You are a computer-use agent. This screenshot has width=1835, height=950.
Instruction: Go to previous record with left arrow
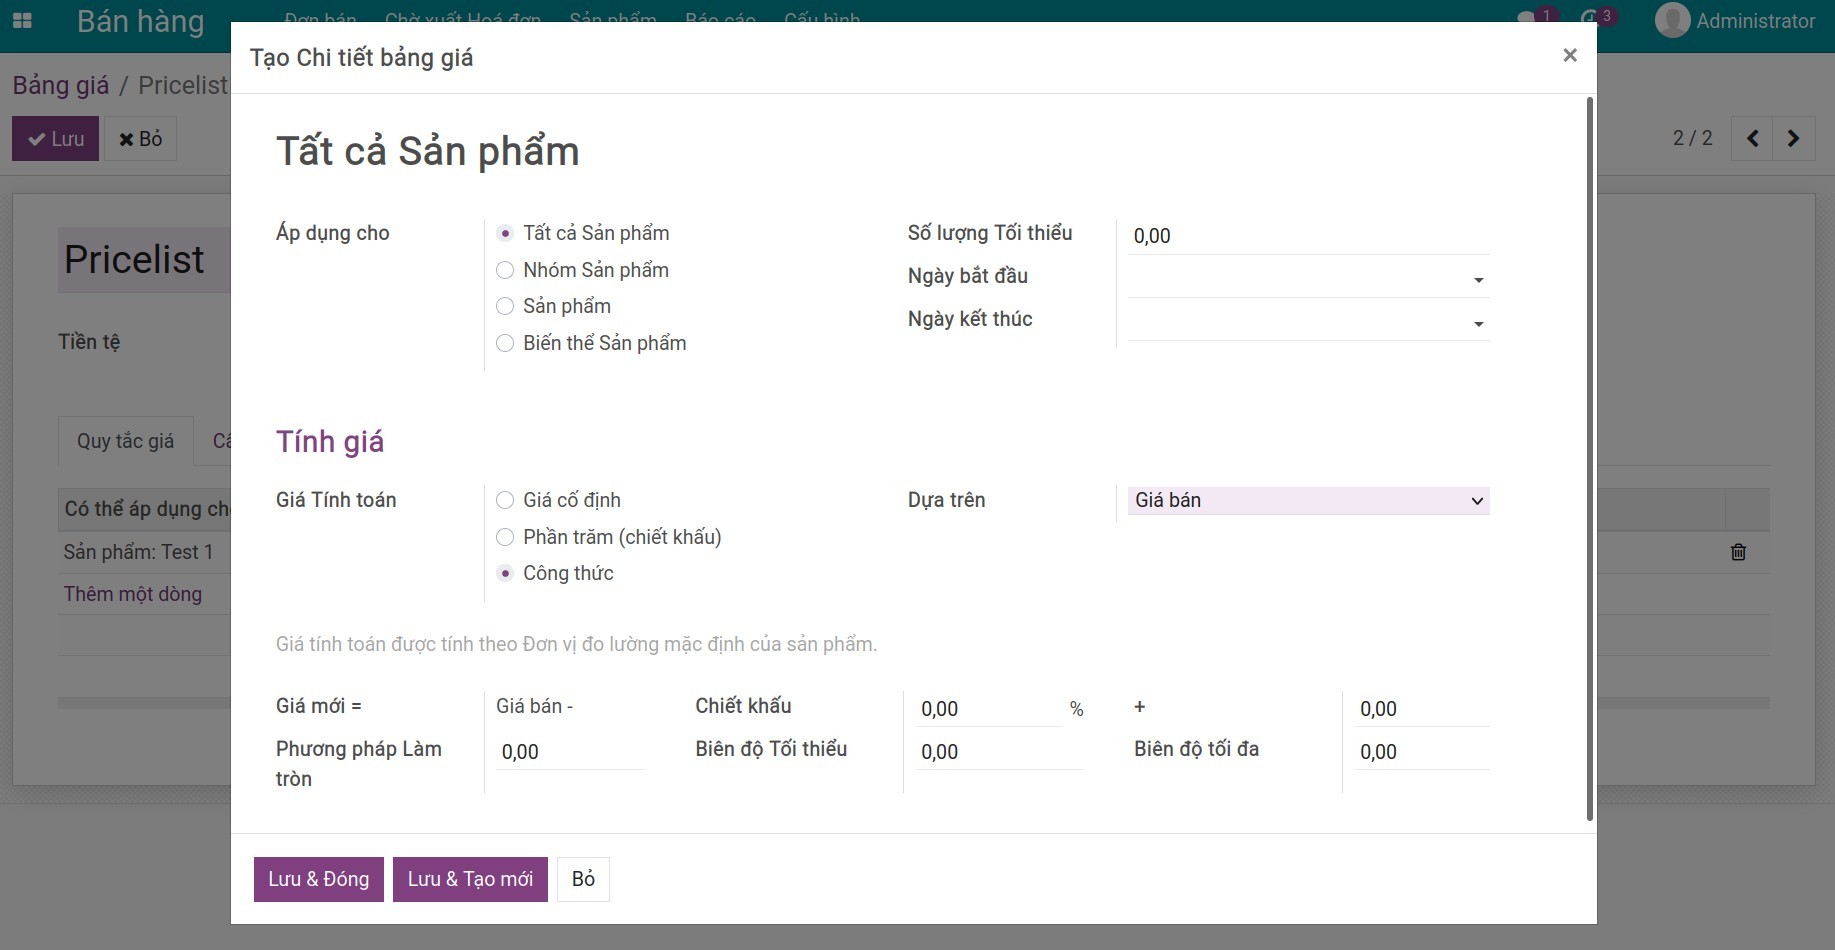tap(1753, 138)
